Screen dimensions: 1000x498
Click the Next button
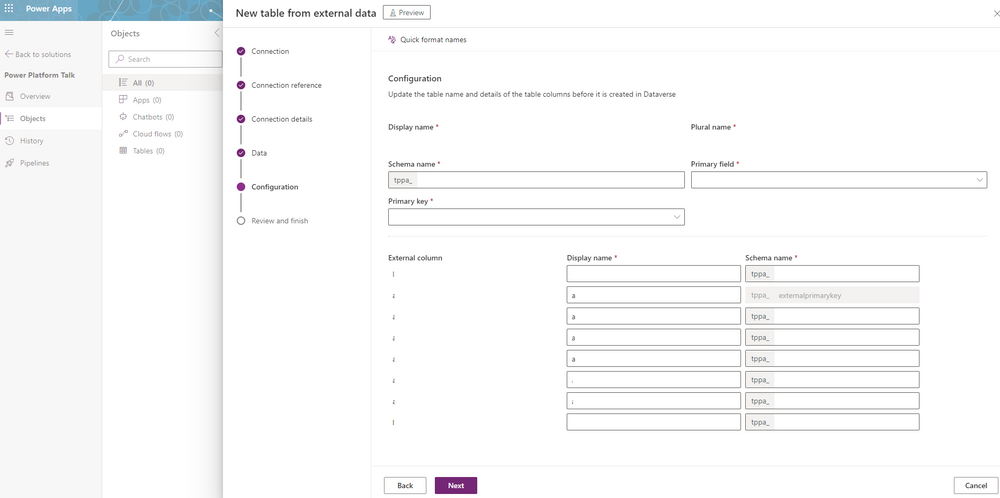tap(455, 485)
